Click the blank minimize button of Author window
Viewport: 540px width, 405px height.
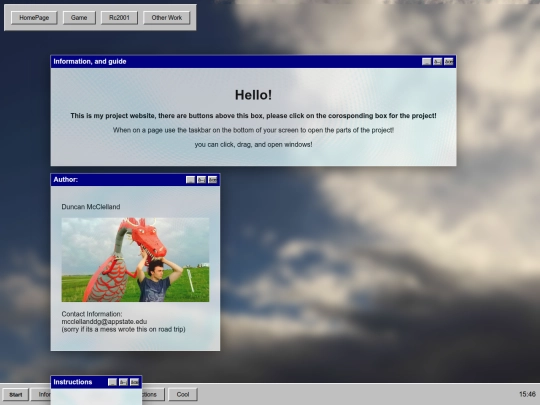tap(190, 180)
